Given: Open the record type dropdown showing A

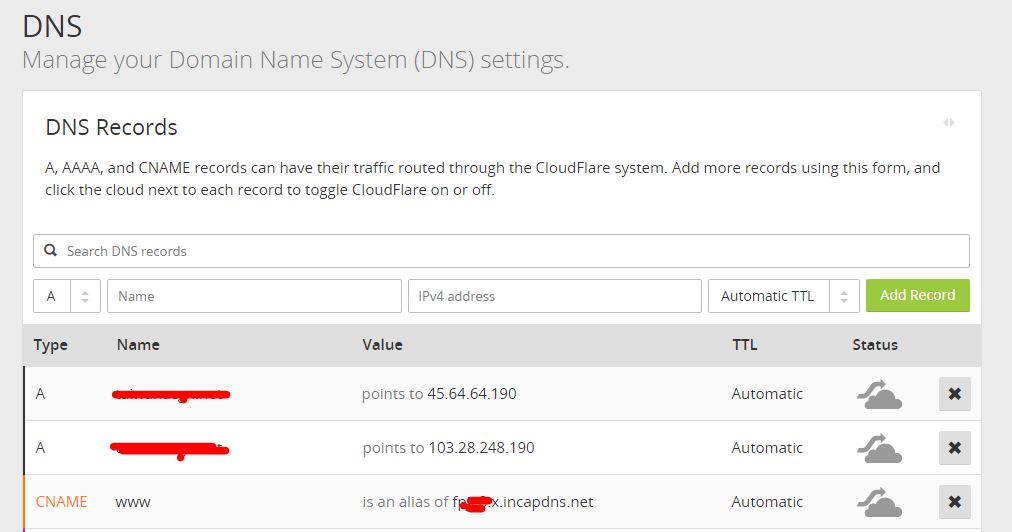Looking at the screenshot, I should (67, 296).
